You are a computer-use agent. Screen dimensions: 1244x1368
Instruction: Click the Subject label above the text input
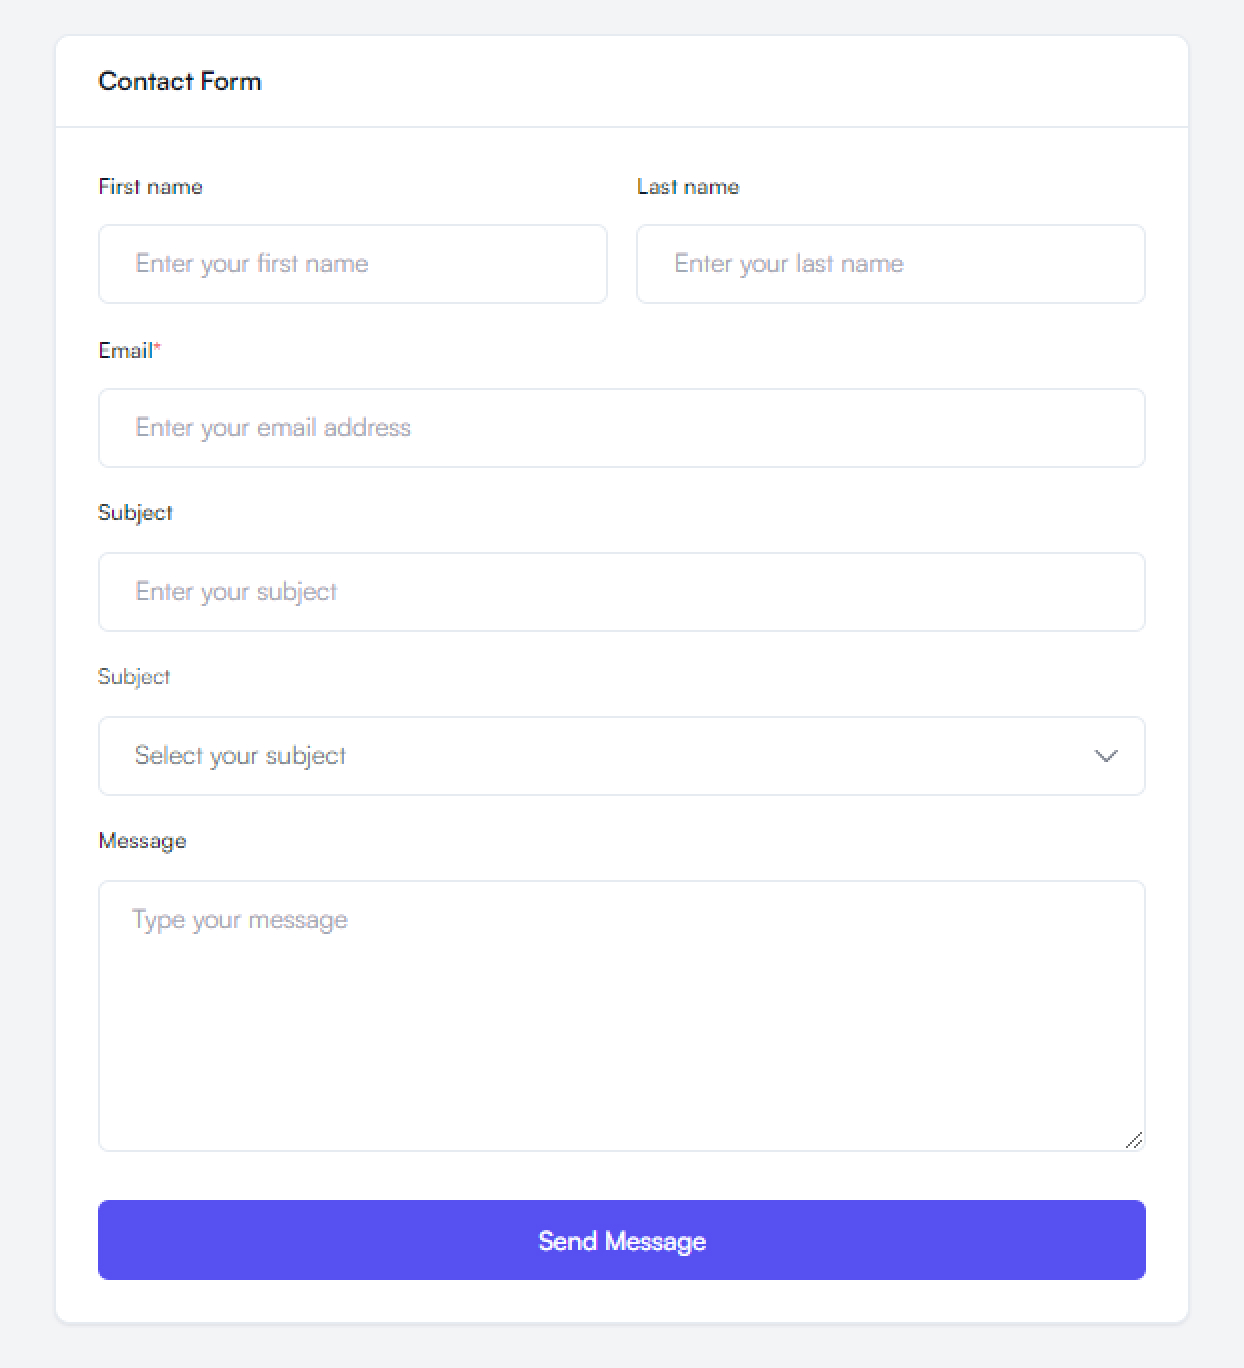pyautogui.click(x=135, y=513)
